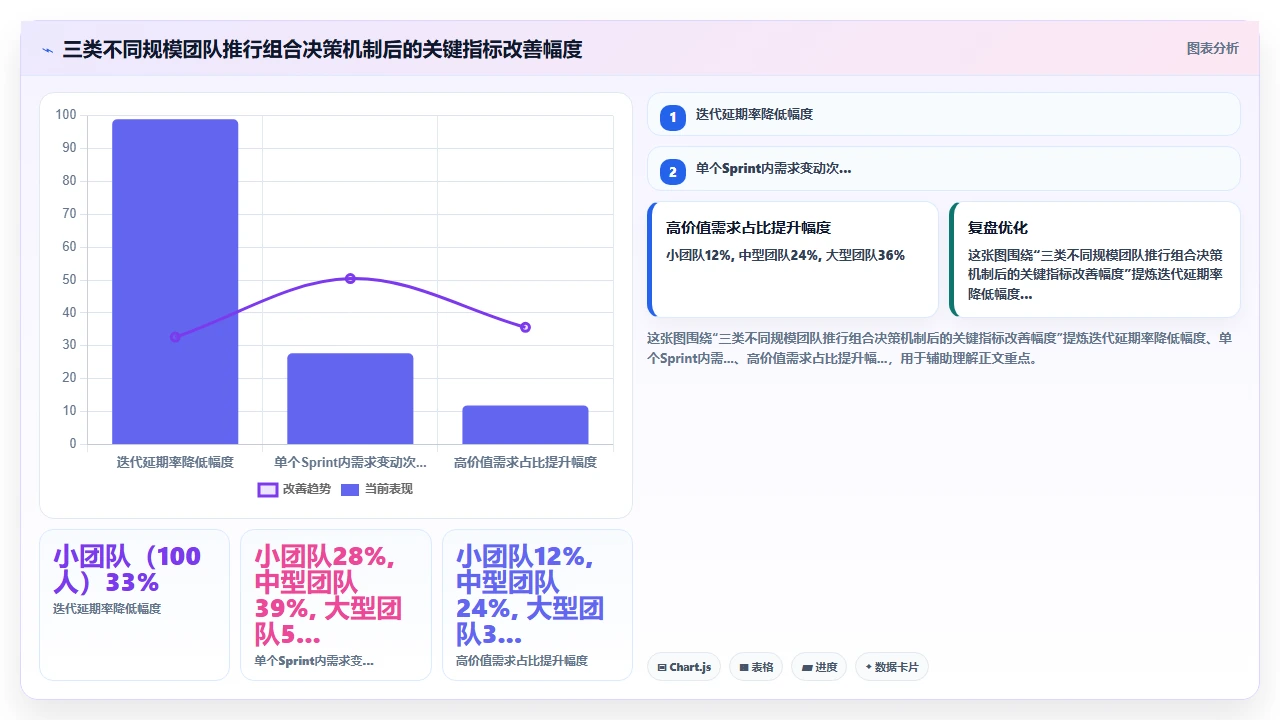Click the x-axis label 迭代延期率降低幅度
The image size is (1280, 720).
(x=175, y=462)
